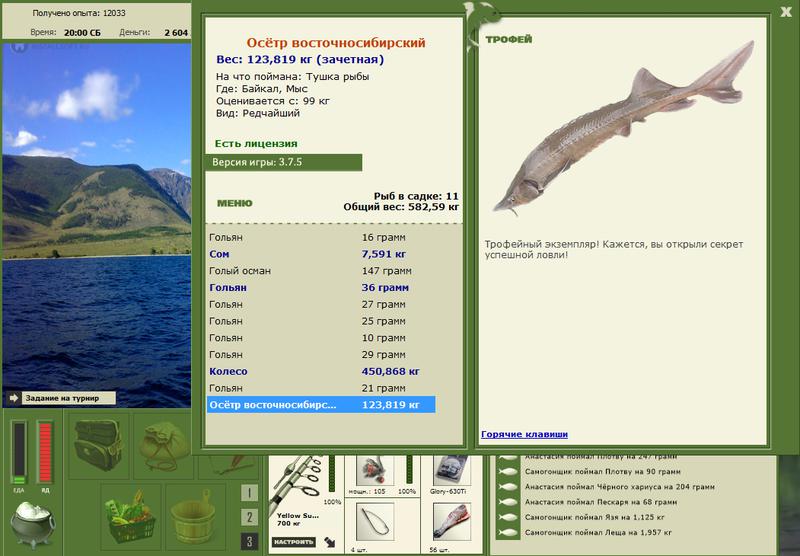The height and width of the screenshot is (556, 800).
Task: Click the Общий вес: 582,59 кг text
Action: tap(401, 207)
